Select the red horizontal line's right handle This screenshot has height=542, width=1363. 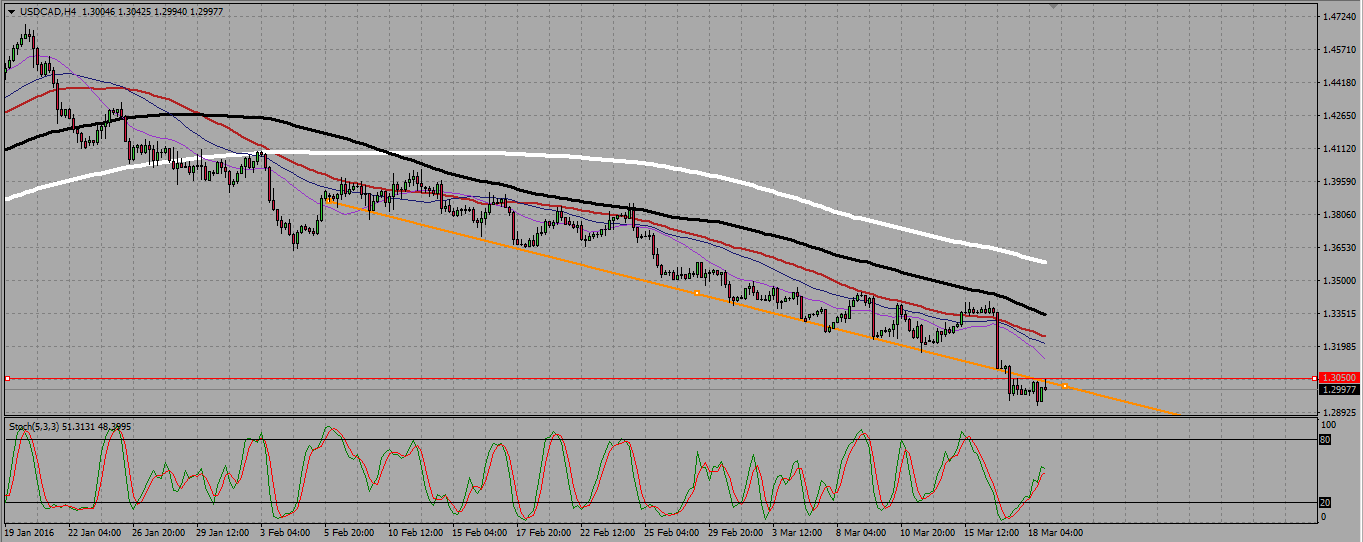[1315, 378]
